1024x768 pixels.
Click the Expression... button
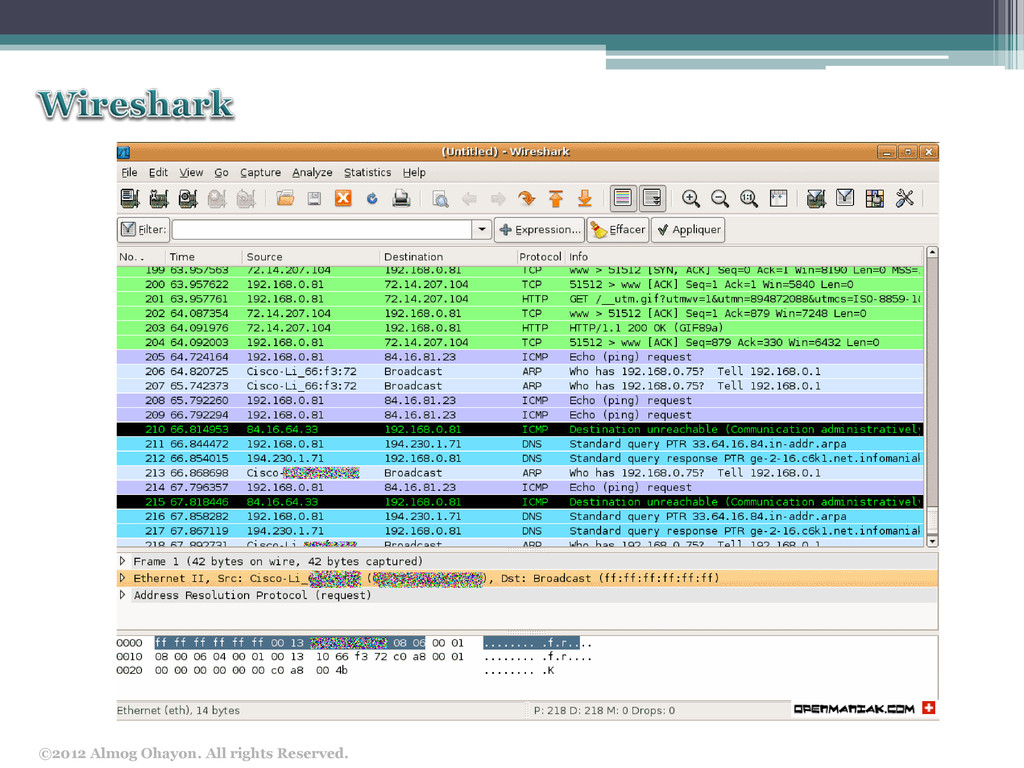[x=539, y=230]
